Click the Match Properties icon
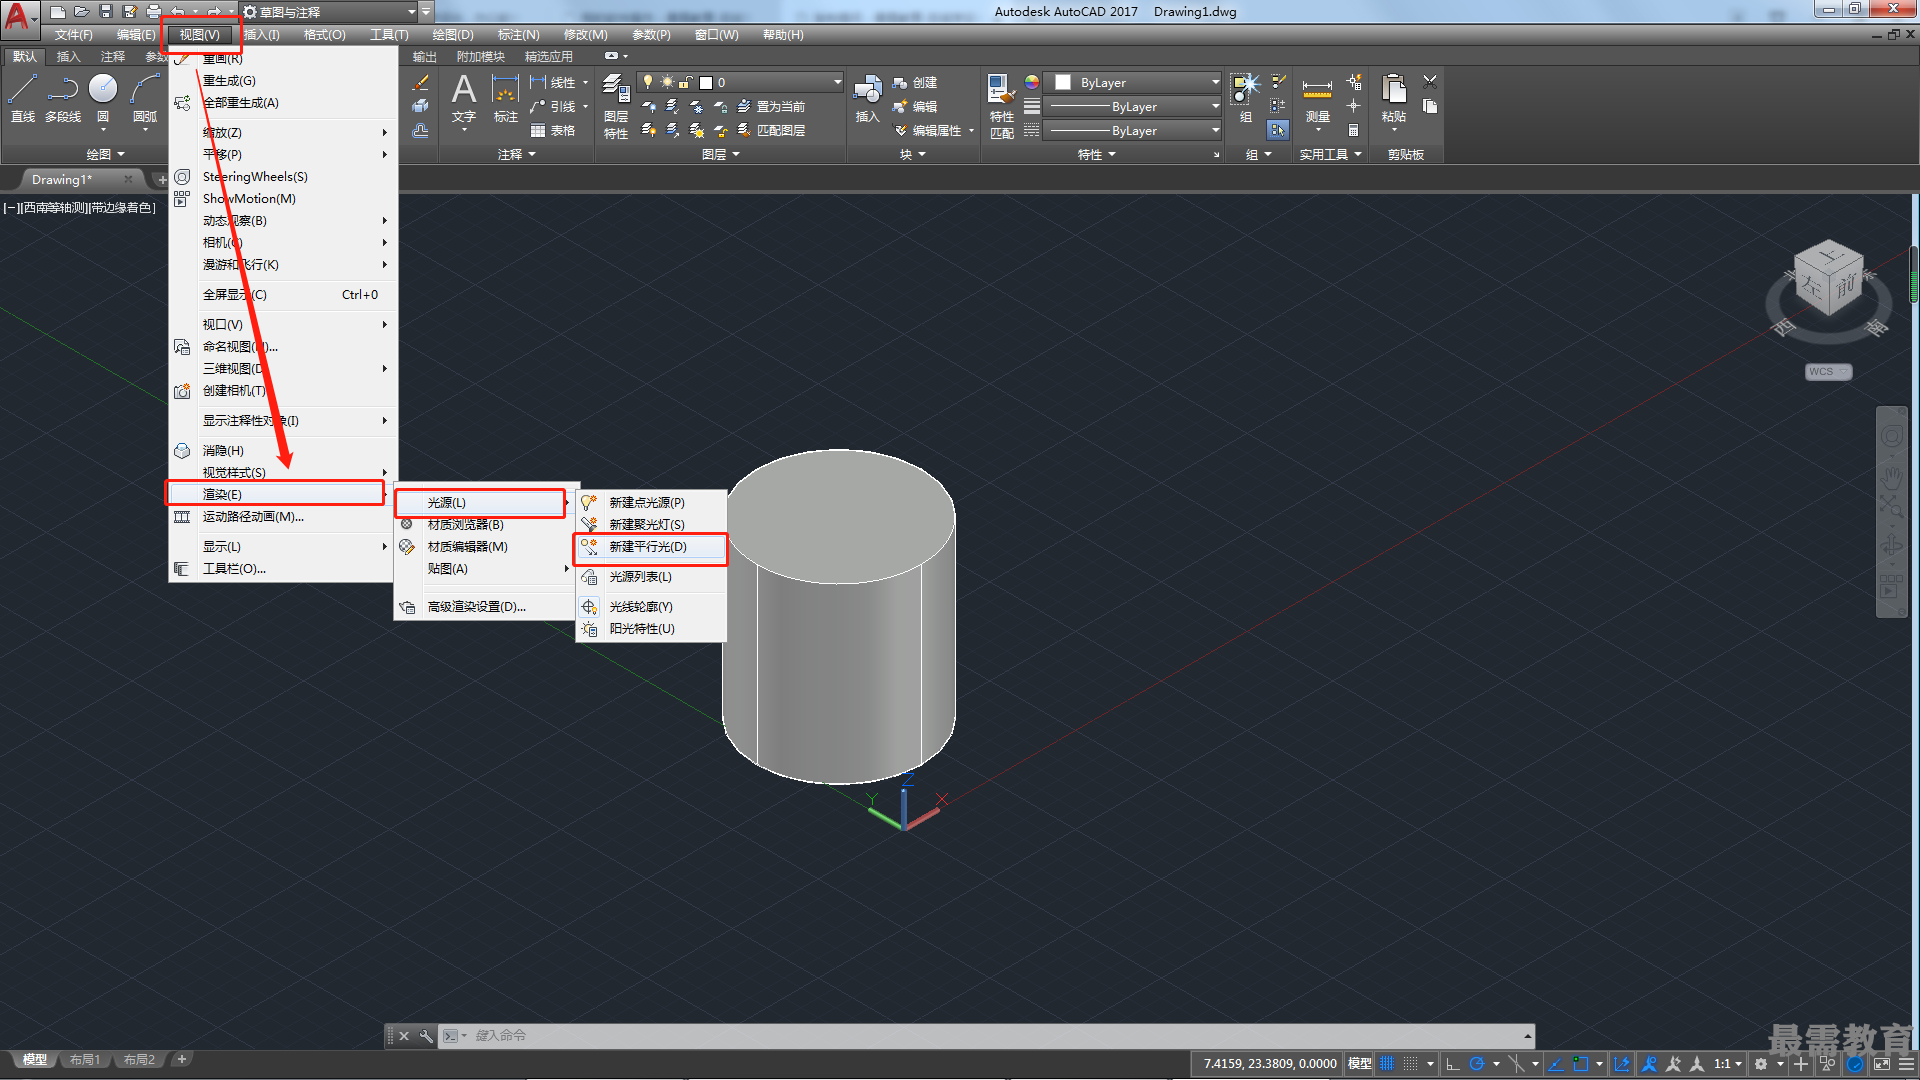The width and height of the screenshot is (1920, 1080). click(1001, 106)
